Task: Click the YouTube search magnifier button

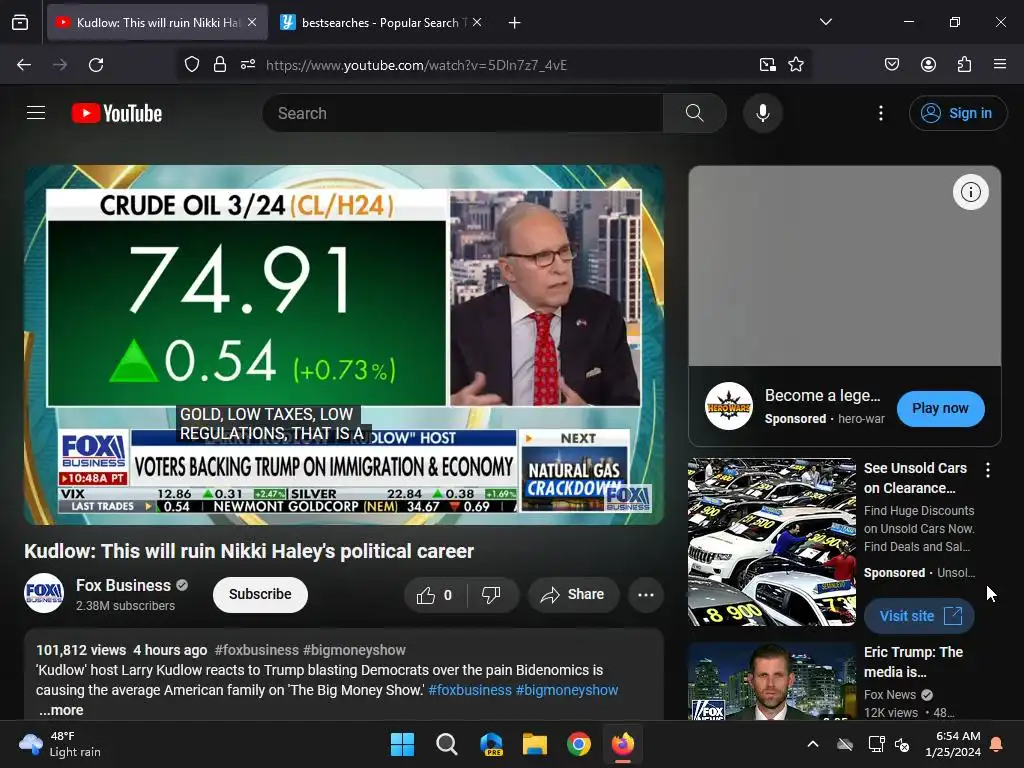Action: tap(695, 113)
